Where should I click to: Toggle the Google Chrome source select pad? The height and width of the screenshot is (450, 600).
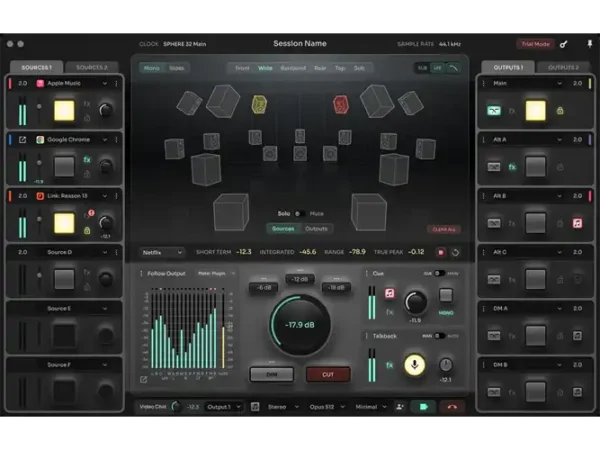(x=64, y=166)
